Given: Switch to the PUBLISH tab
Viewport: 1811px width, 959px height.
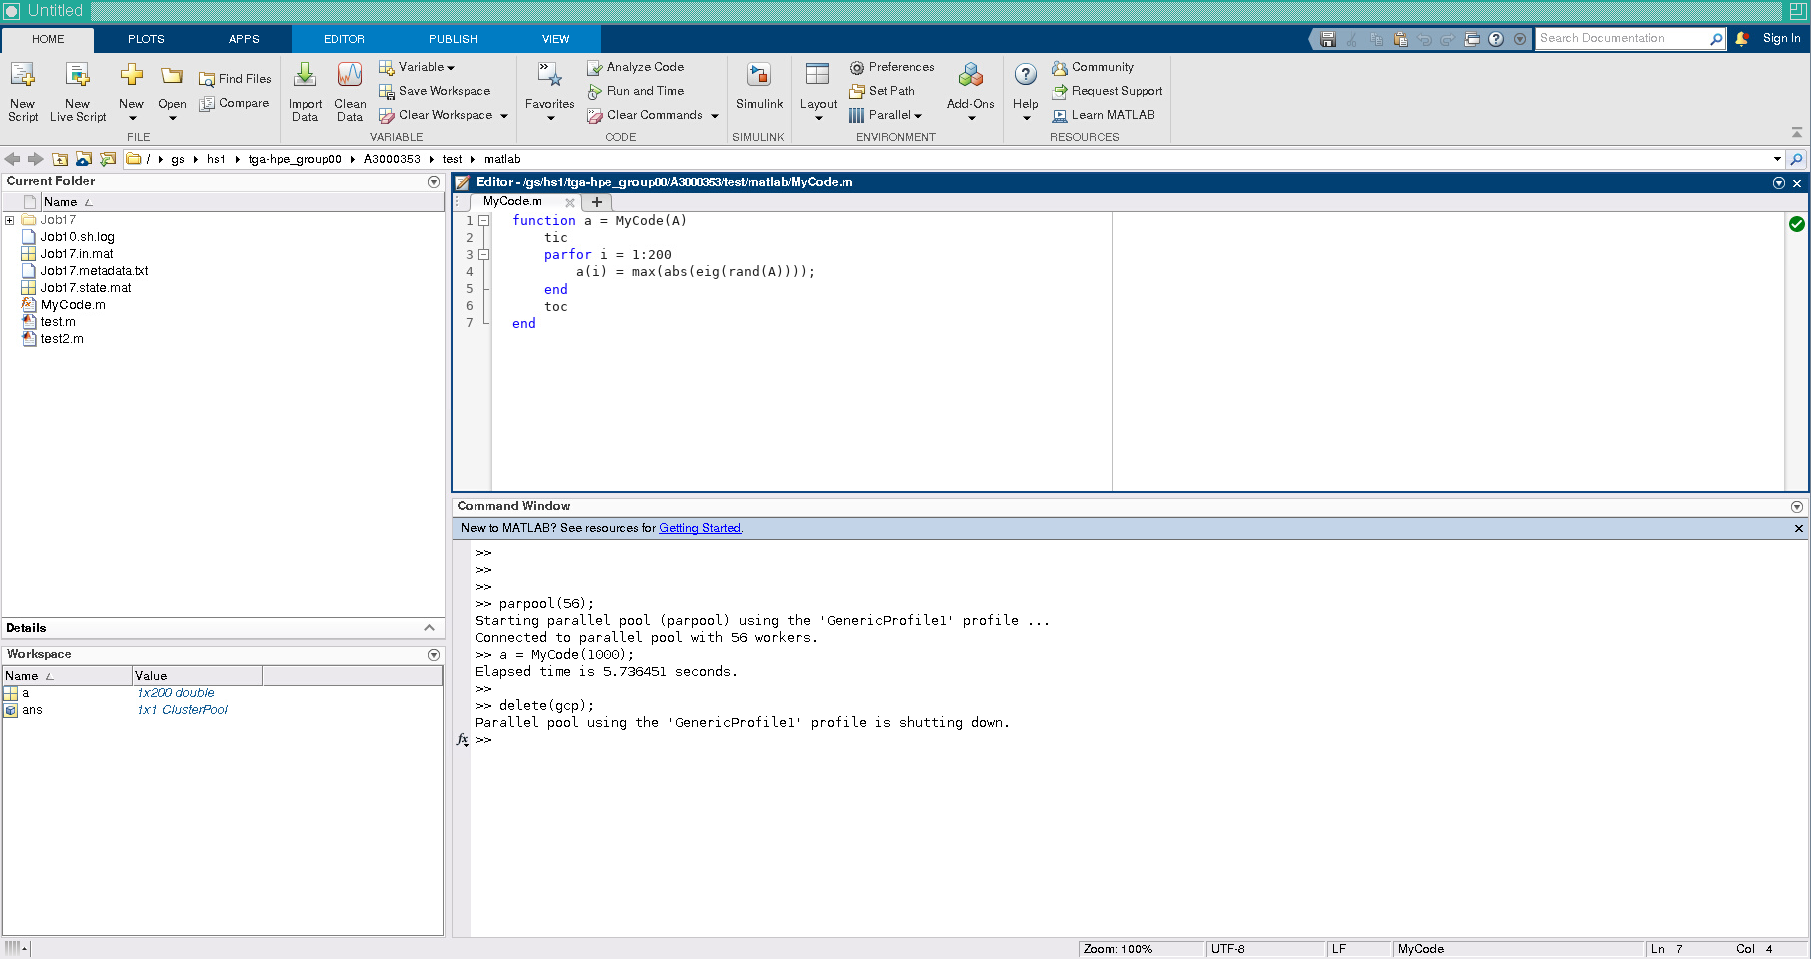Looking at the screenshot, I should point(453,39).
